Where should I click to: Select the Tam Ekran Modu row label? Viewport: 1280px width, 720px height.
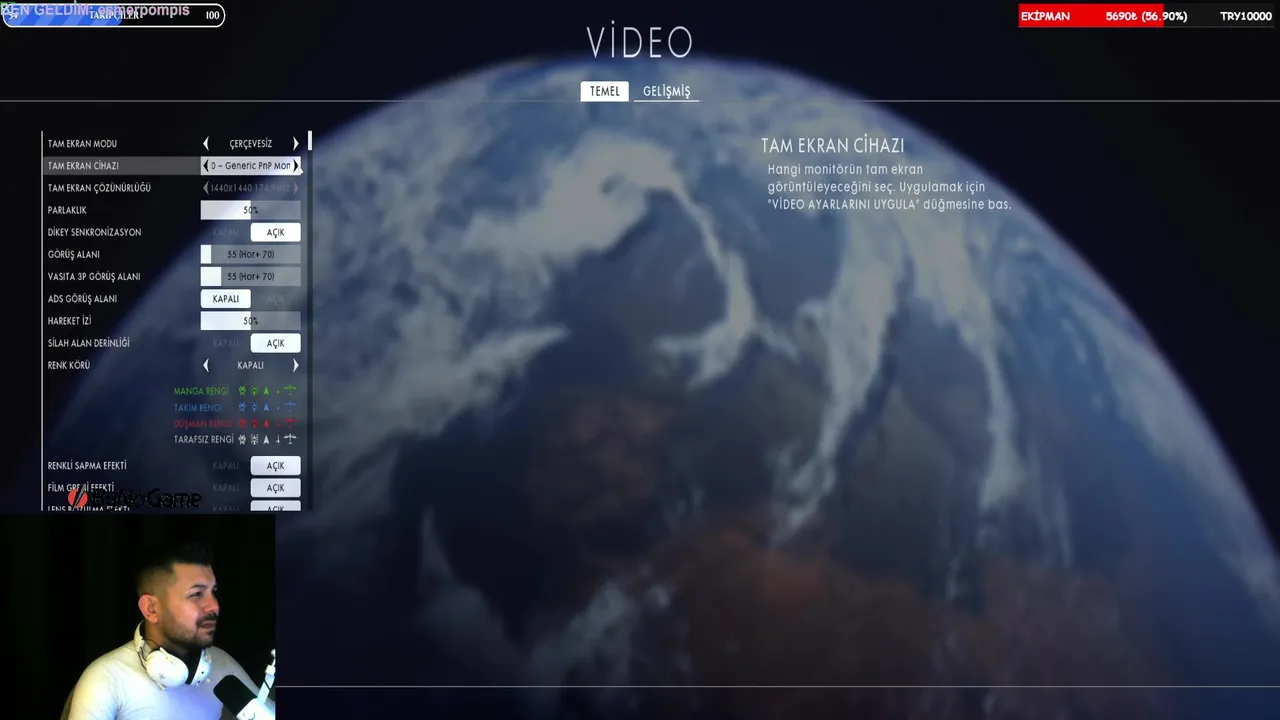point(82,144)
